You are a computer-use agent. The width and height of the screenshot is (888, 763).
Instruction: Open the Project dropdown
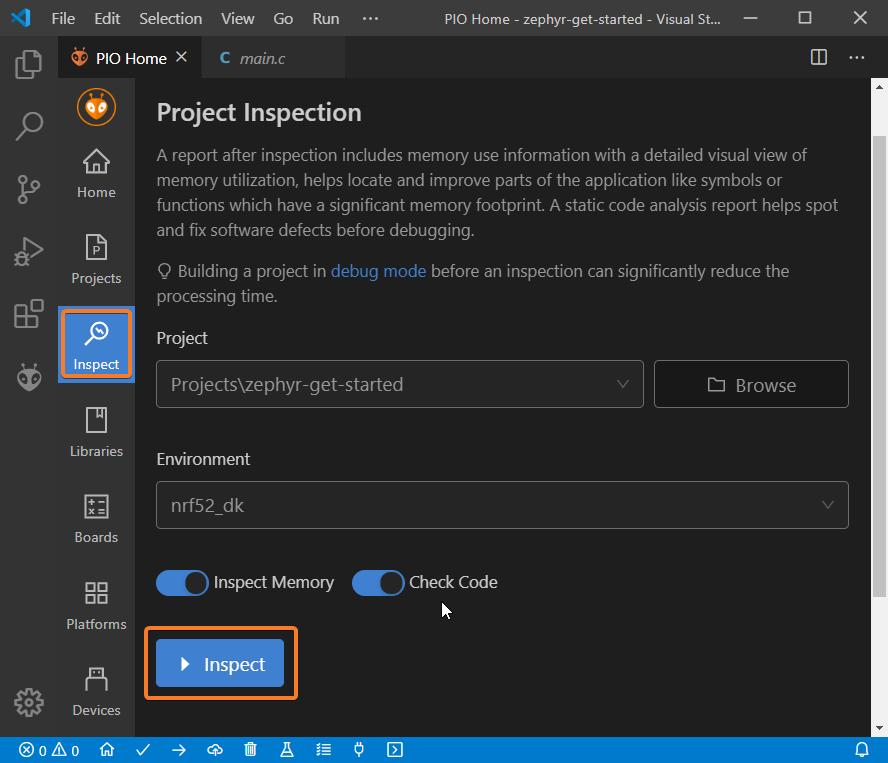pos(400,384)
